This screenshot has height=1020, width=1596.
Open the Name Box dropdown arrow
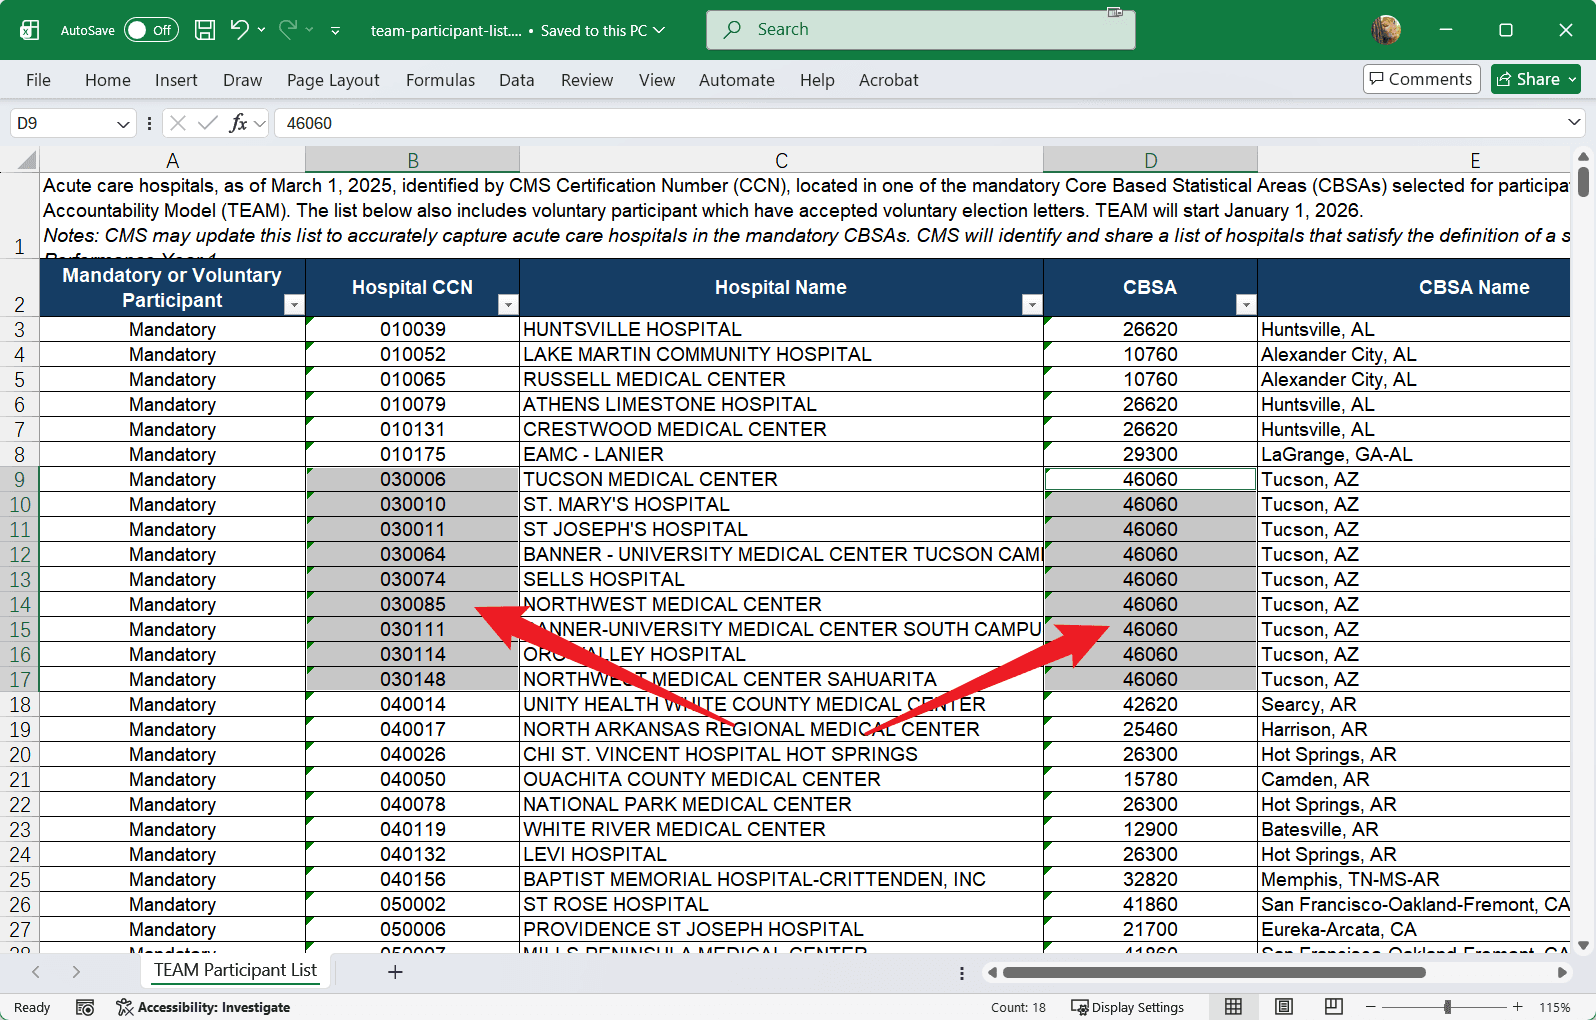tap(123, 124)
